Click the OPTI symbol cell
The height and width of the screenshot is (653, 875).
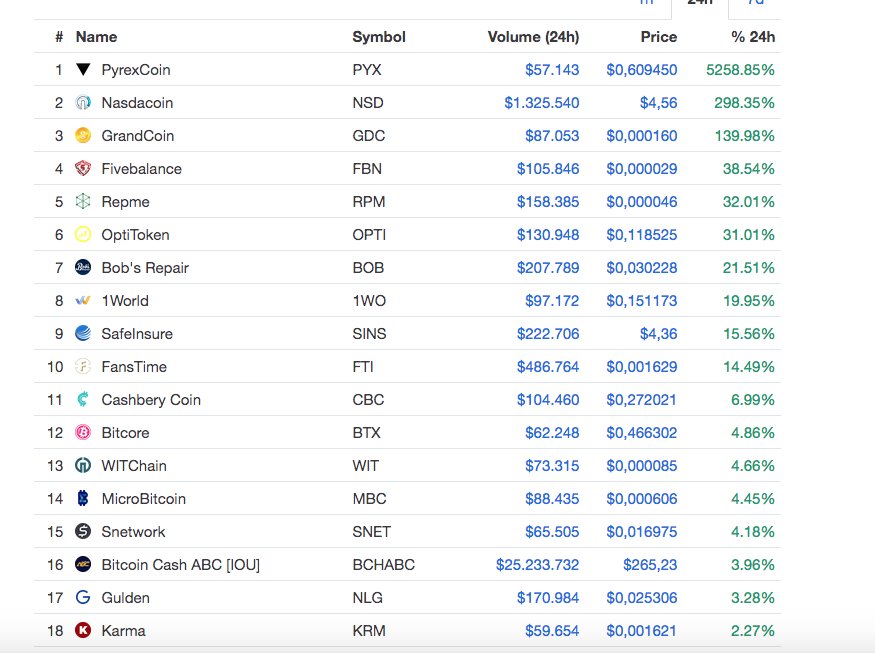[369, 234]
